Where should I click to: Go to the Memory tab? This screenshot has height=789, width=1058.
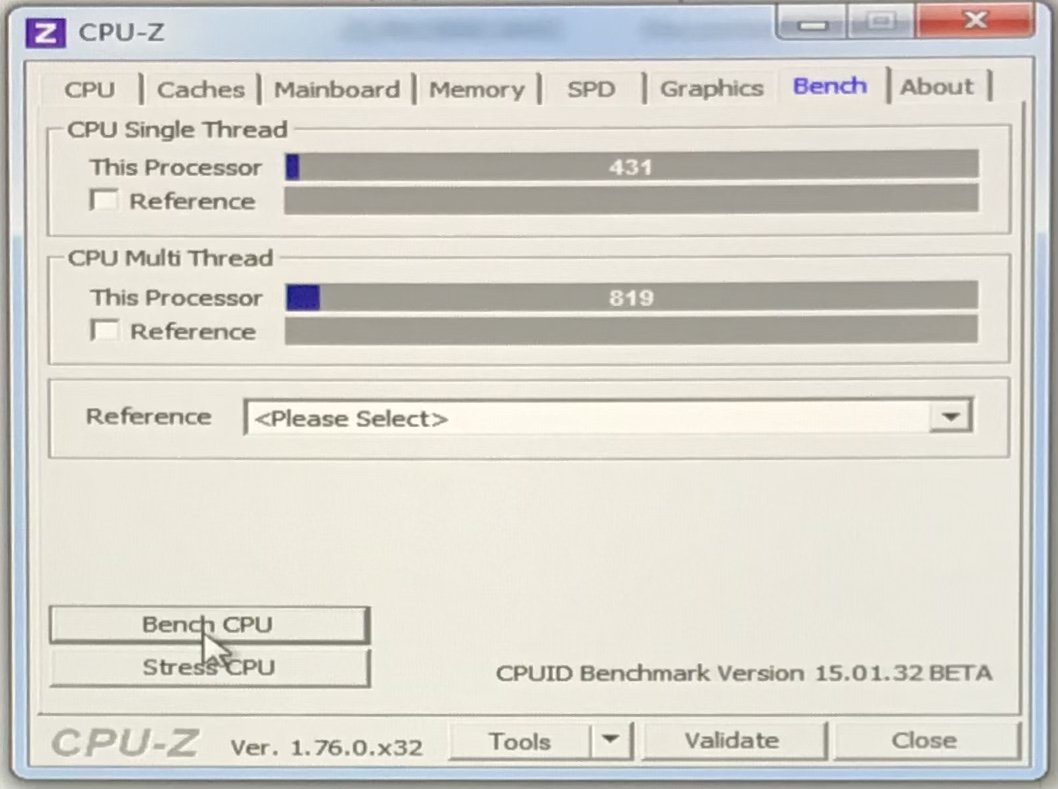pos(476,89)
